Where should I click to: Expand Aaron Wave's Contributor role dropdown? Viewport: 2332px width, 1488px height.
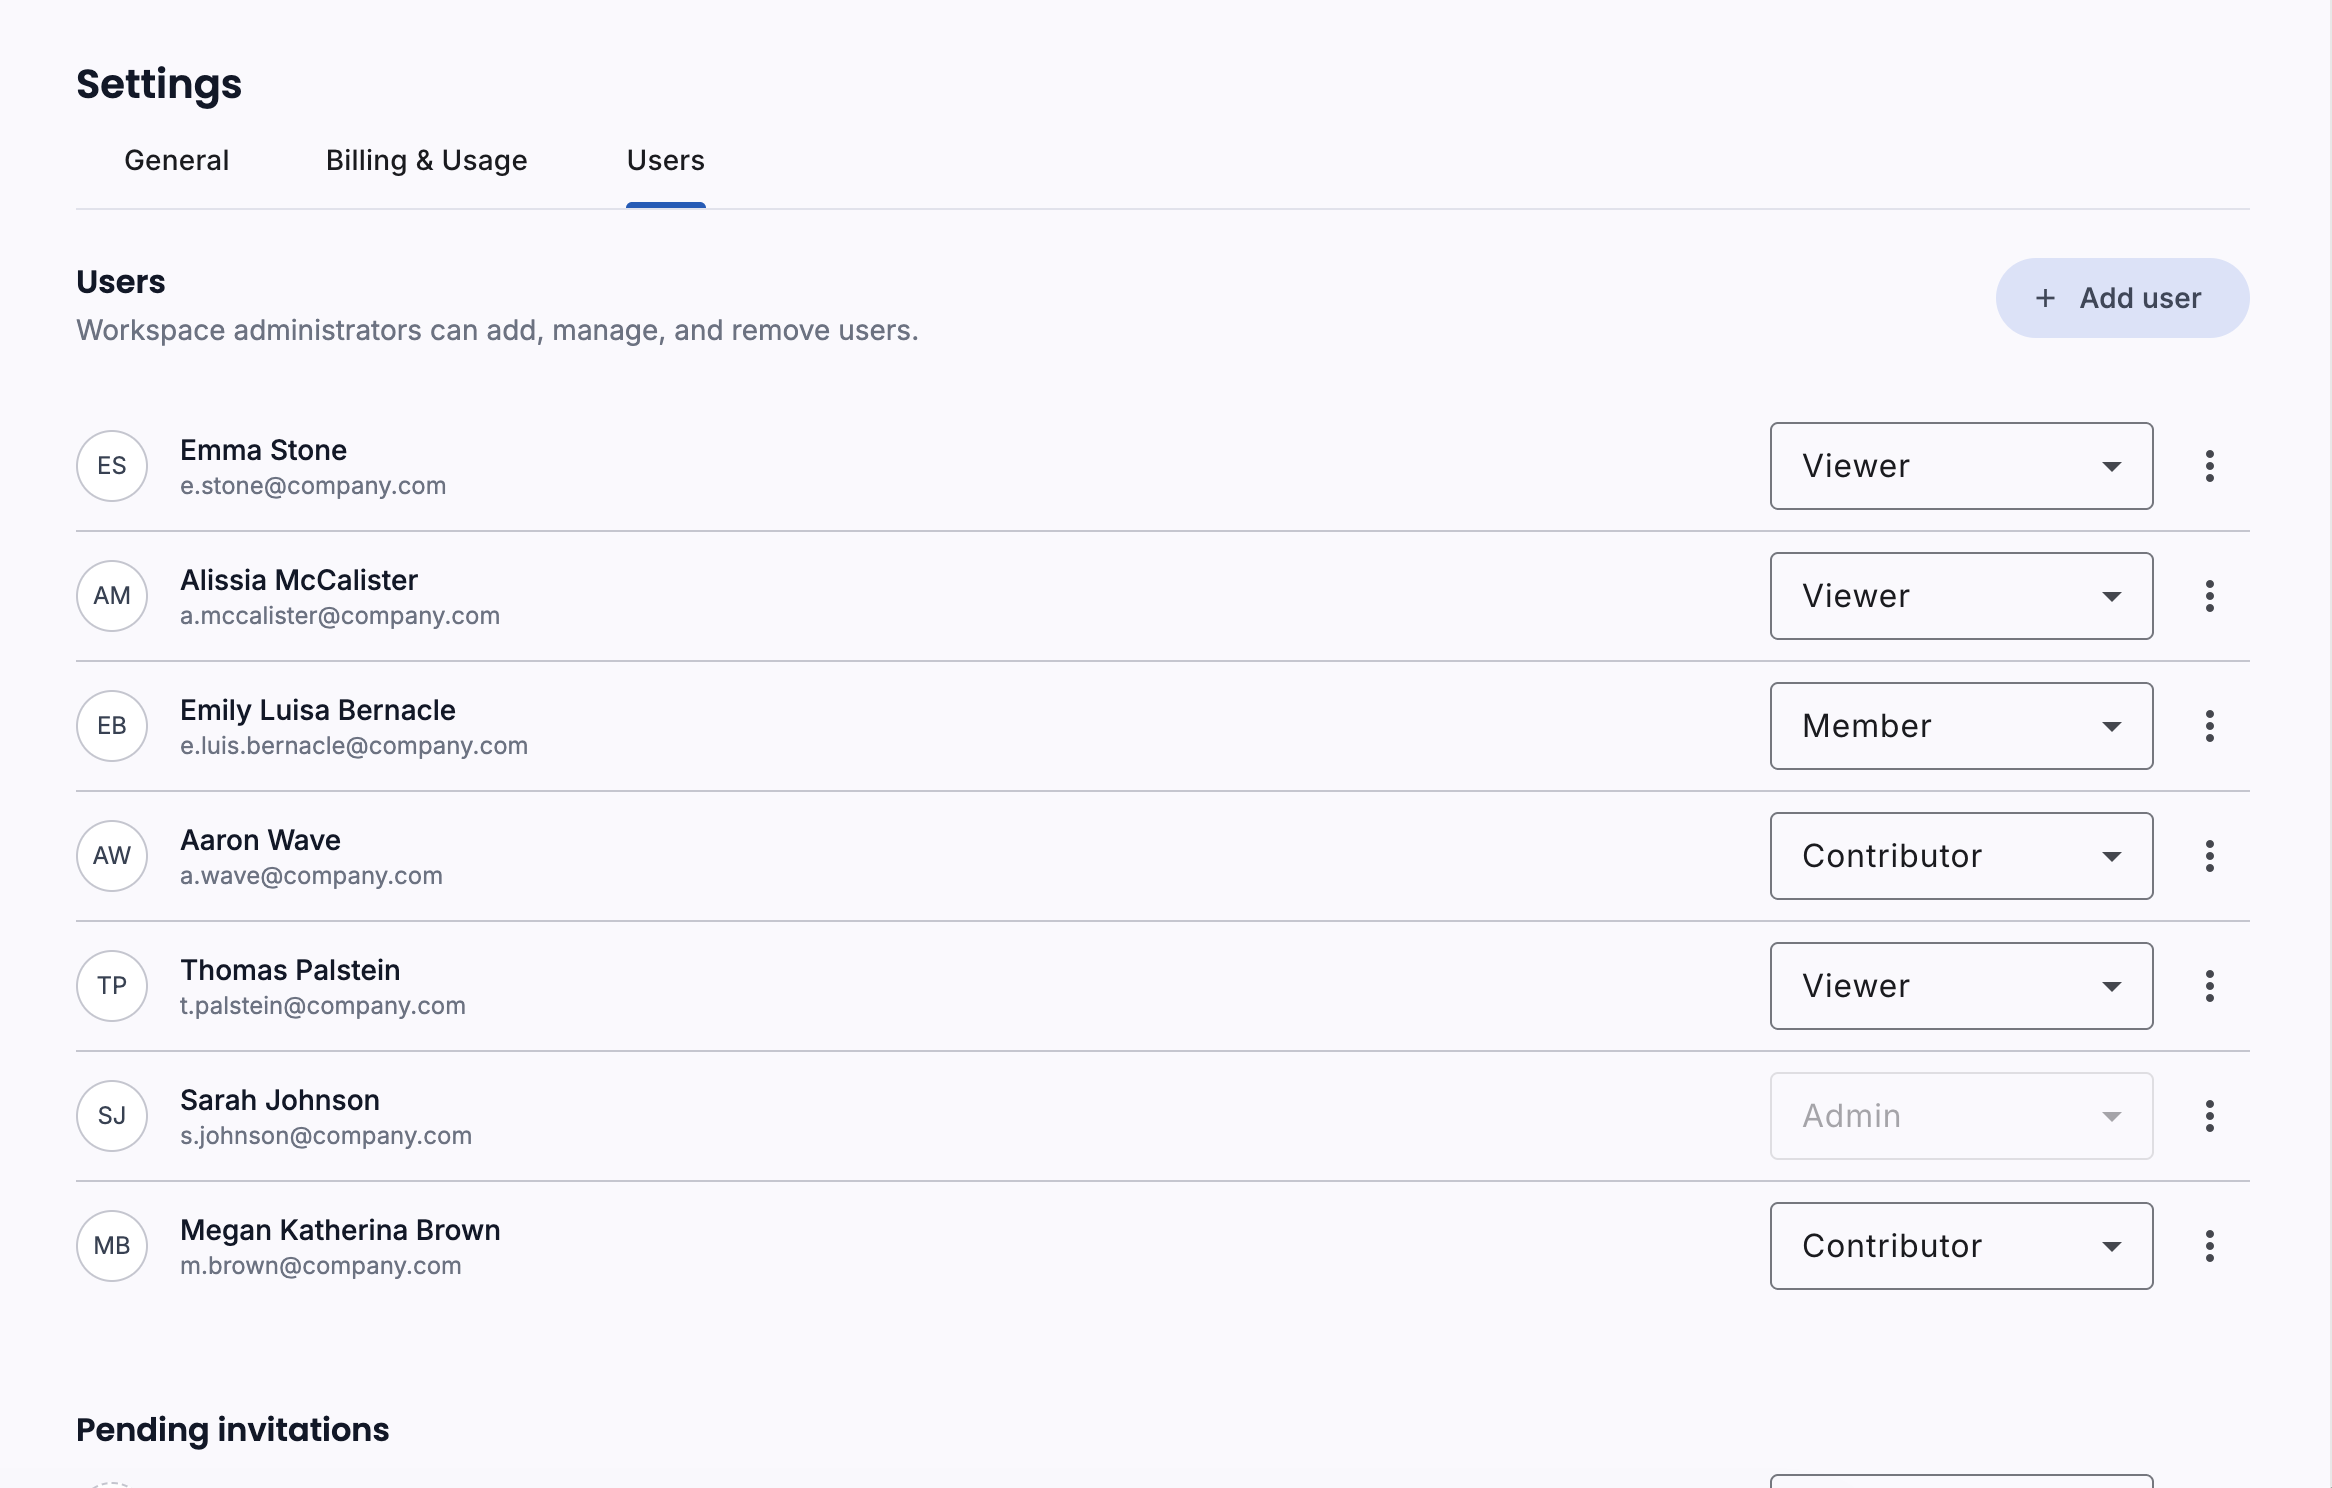tap(1960, 856)
